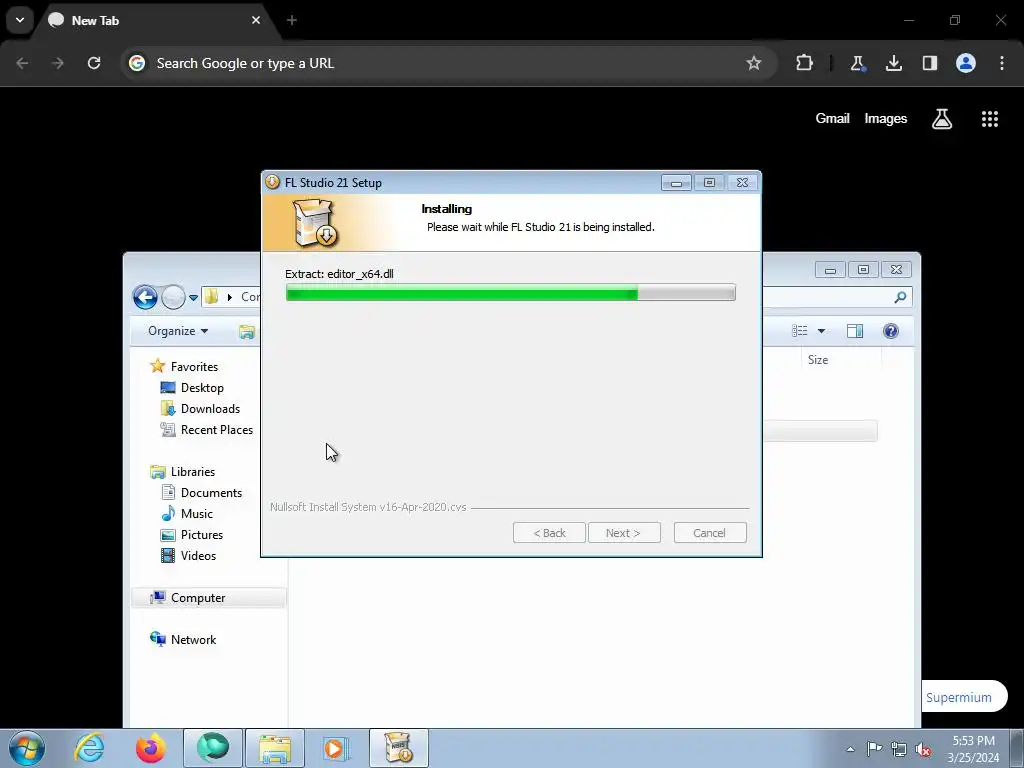Click the browser back arrow
This screenshot has width=1024, height=768.
(x=22, y=63)
